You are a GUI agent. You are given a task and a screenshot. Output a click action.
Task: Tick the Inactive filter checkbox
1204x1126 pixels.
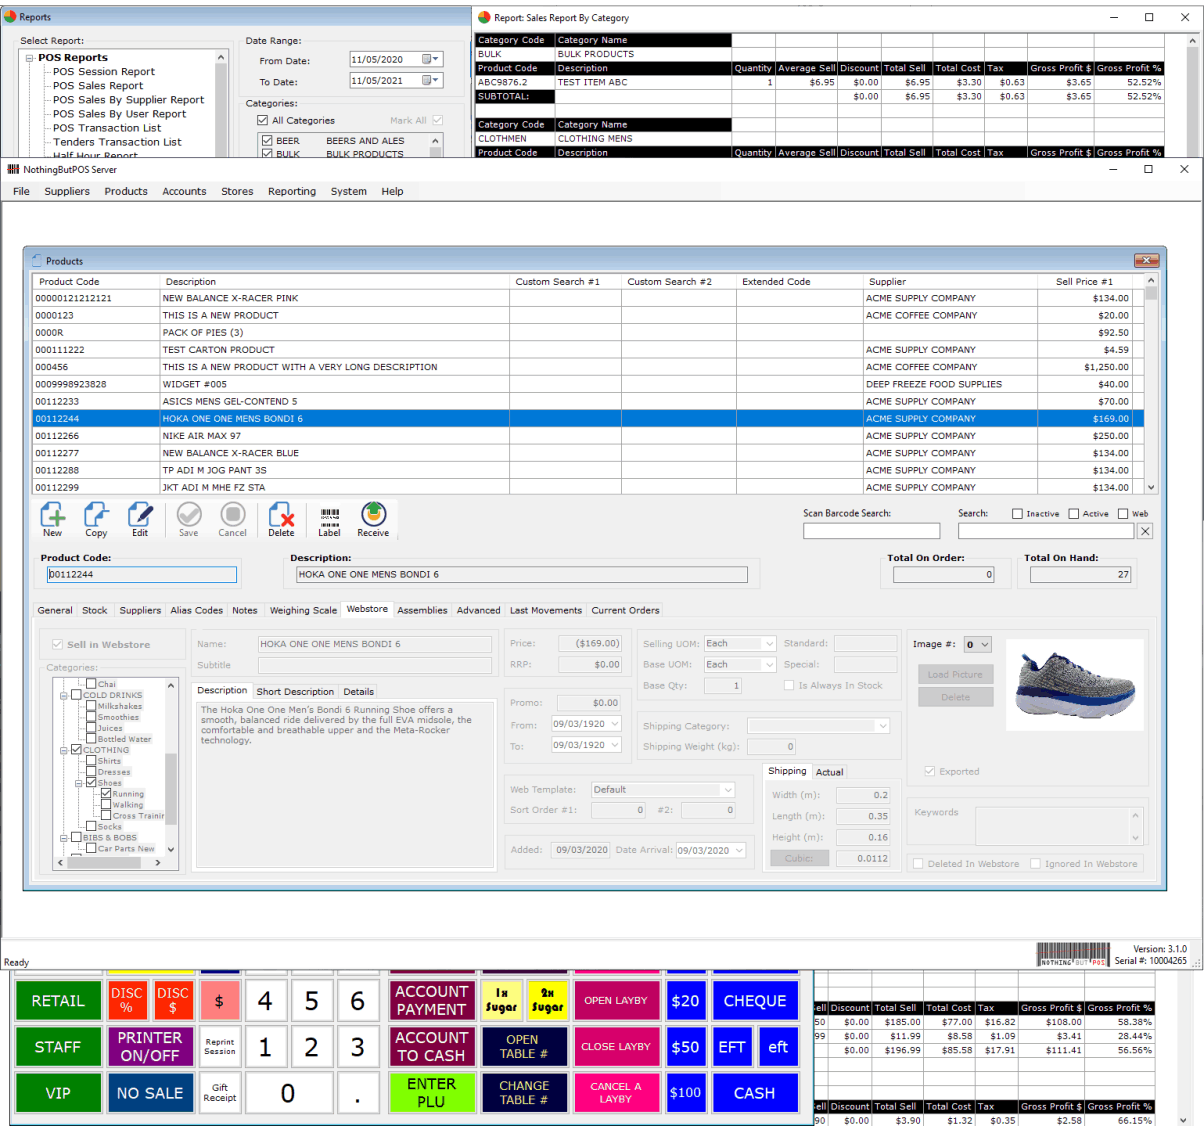point(1017,514)
